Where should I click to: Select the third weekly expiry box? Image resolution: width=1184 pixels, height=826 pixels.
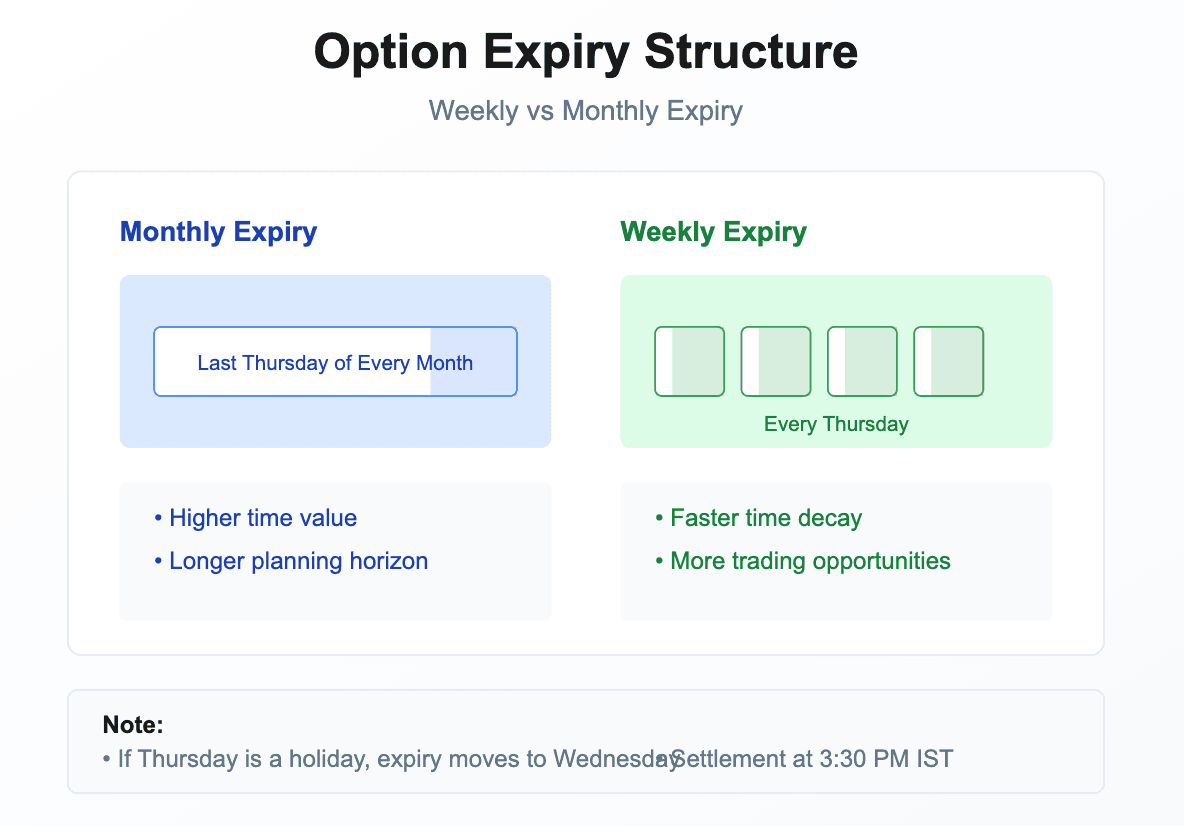click(862, 361)
